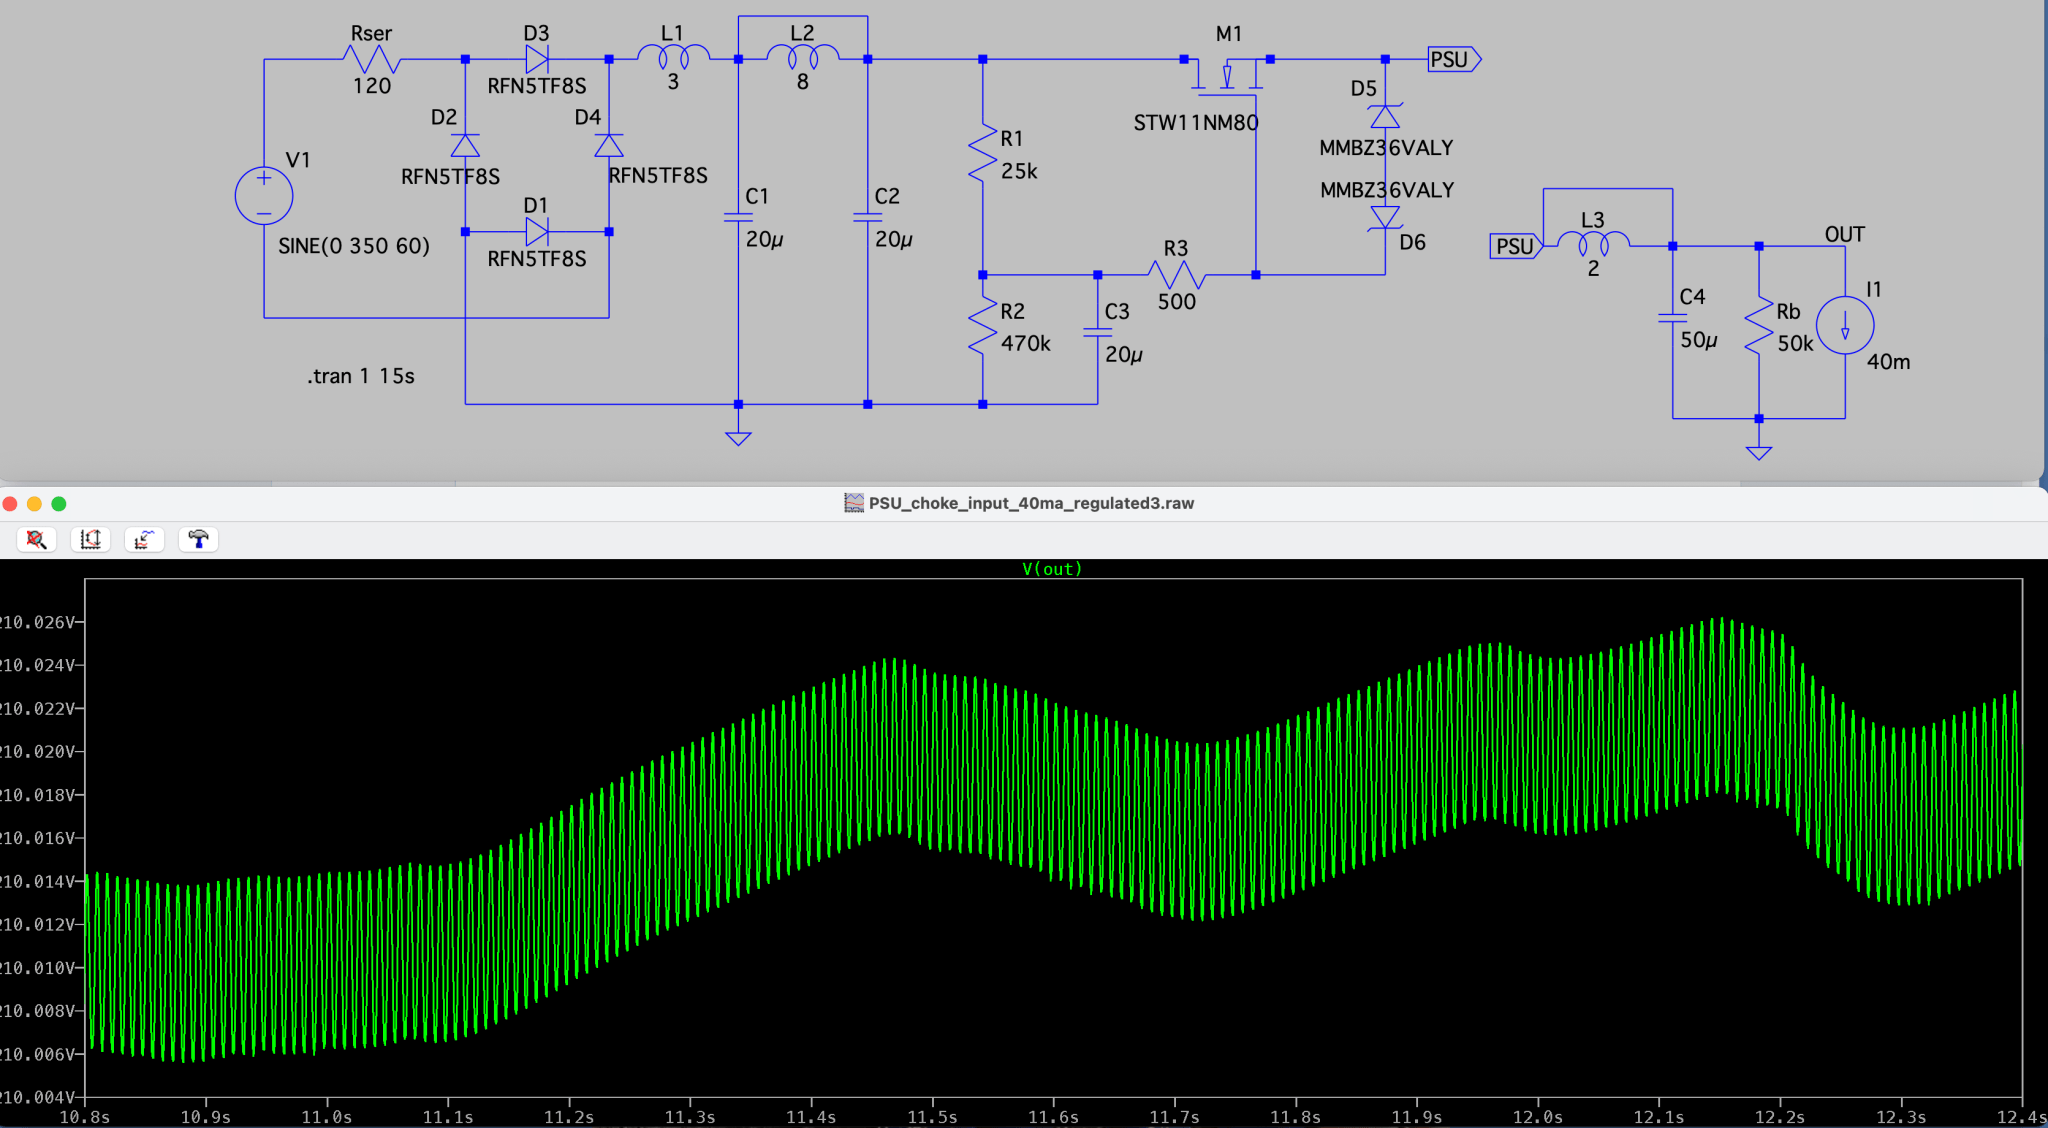This screenshot has width=2048, height=1128.
Task: Select diode D2 in the schematic
Action: point(465,146)
